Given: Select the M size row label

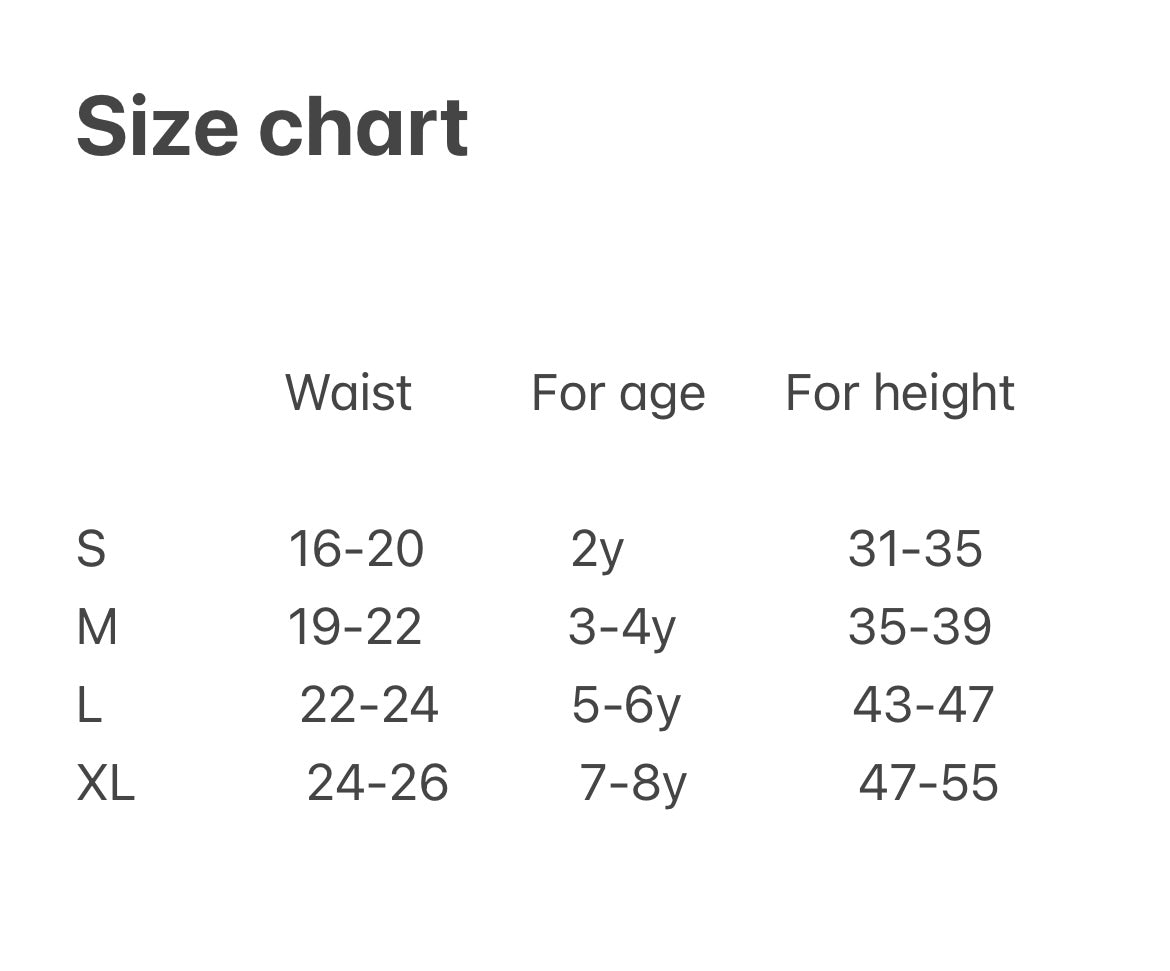Looking at the screenshot, I should point(97,628).
